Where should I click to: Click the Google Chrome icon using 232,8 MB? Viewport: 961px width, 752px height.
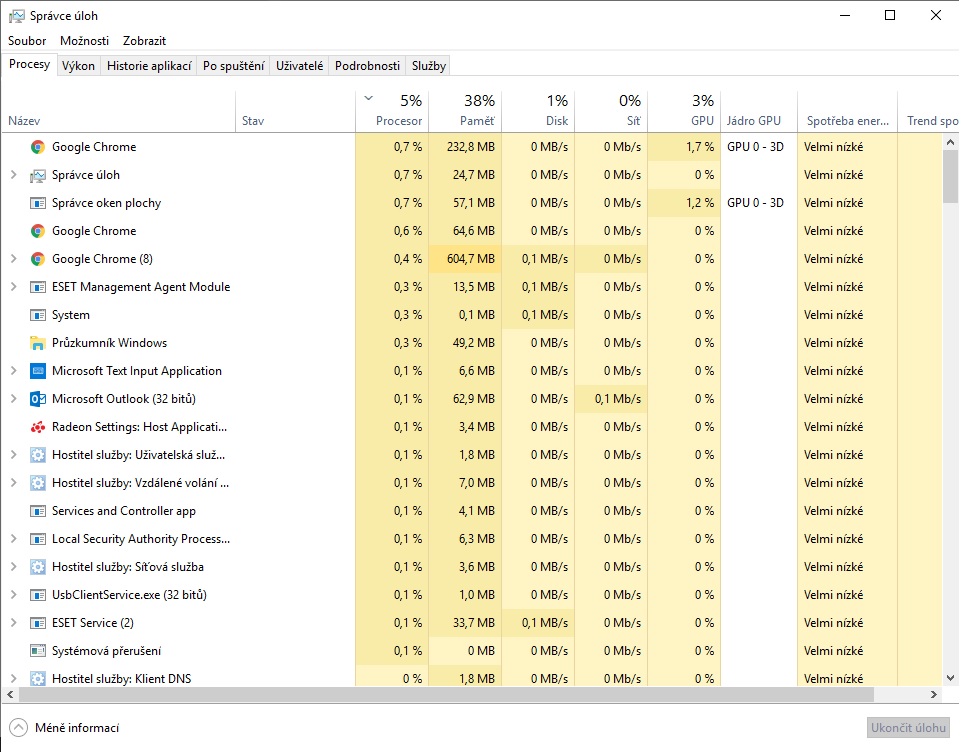[x=38, y=147]
